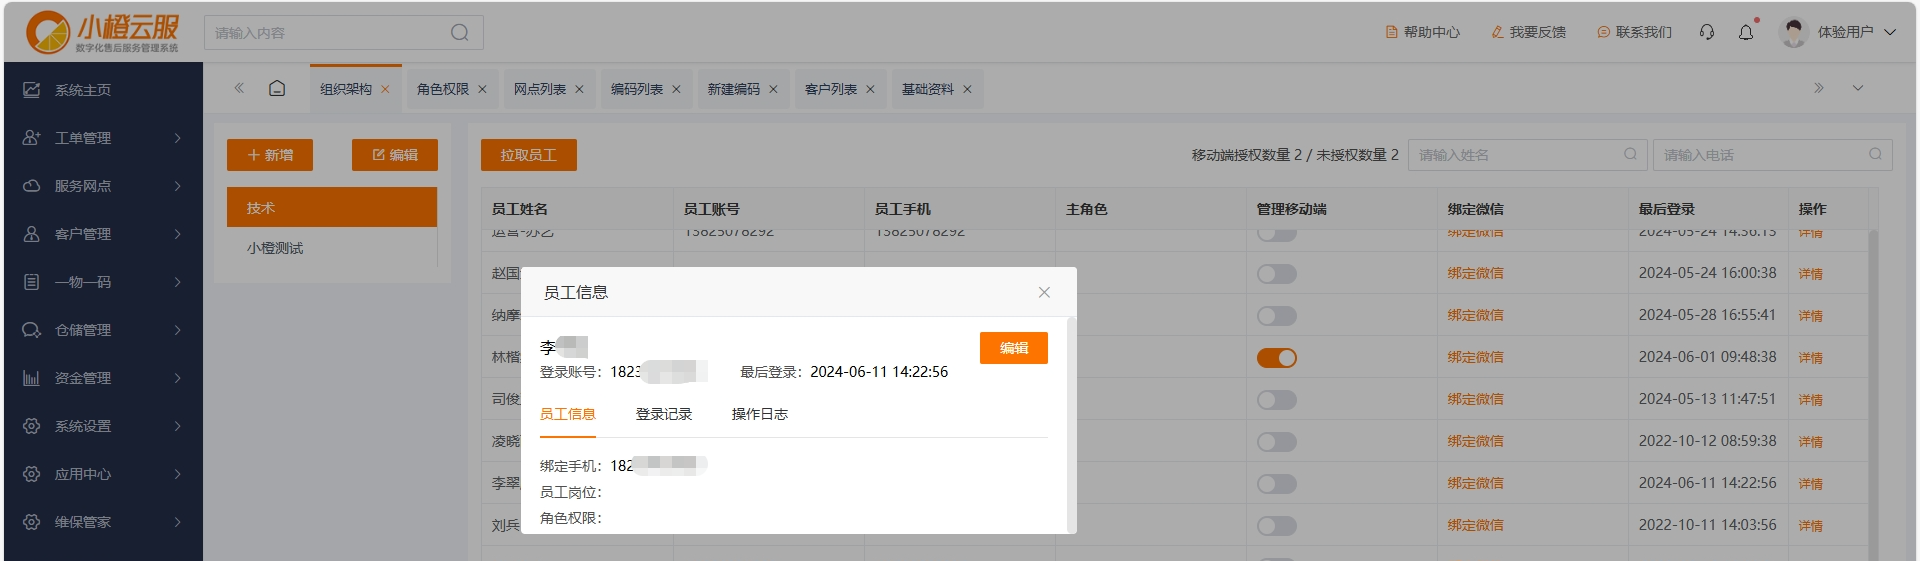Close the 员工信息 dialog
Screen dimensions: 1920x561
pyautogui.click(x=1044, y=292)
